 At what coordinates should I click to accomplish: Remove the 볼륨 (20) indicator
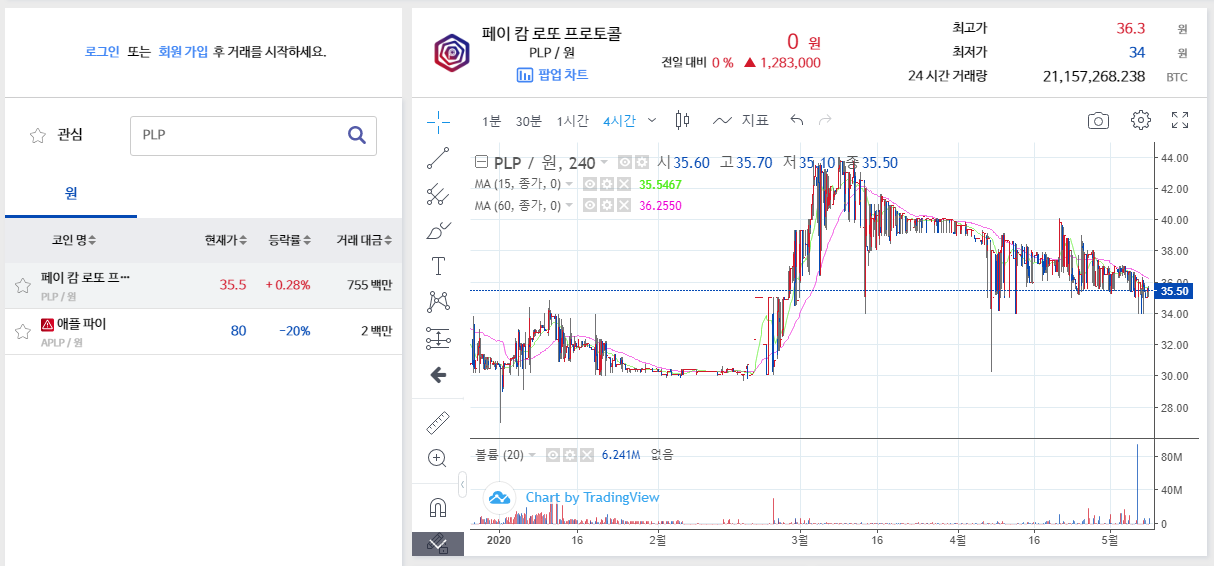586,454
